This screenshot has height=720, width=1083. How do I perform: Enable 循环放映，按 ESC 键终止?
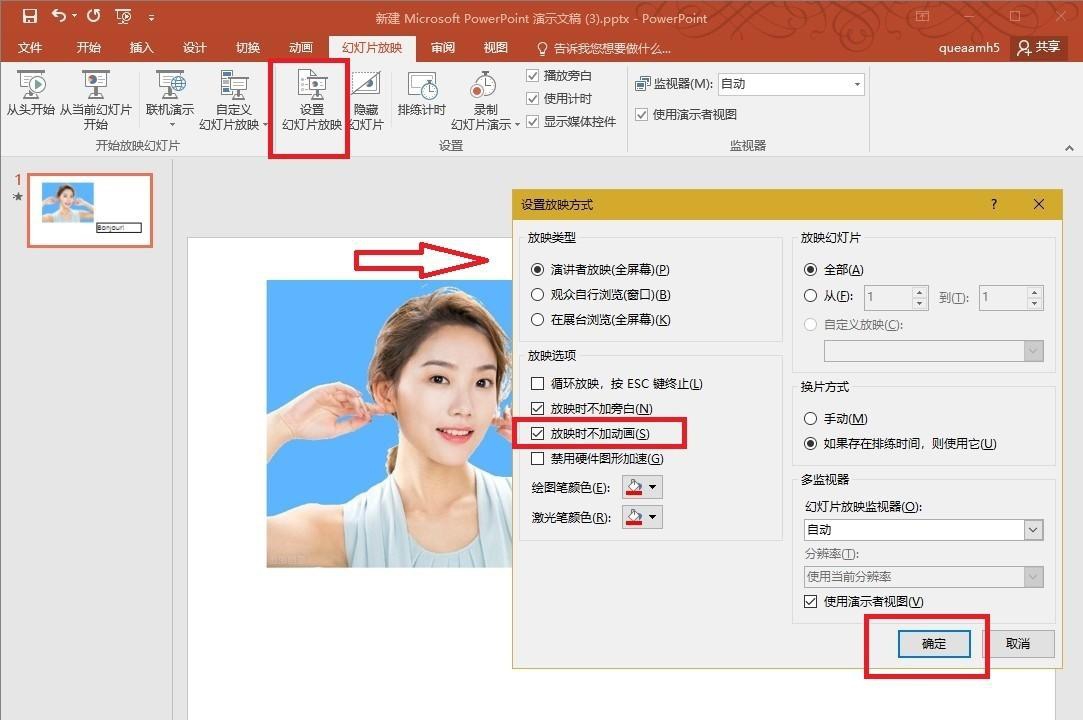pos(538,383)
